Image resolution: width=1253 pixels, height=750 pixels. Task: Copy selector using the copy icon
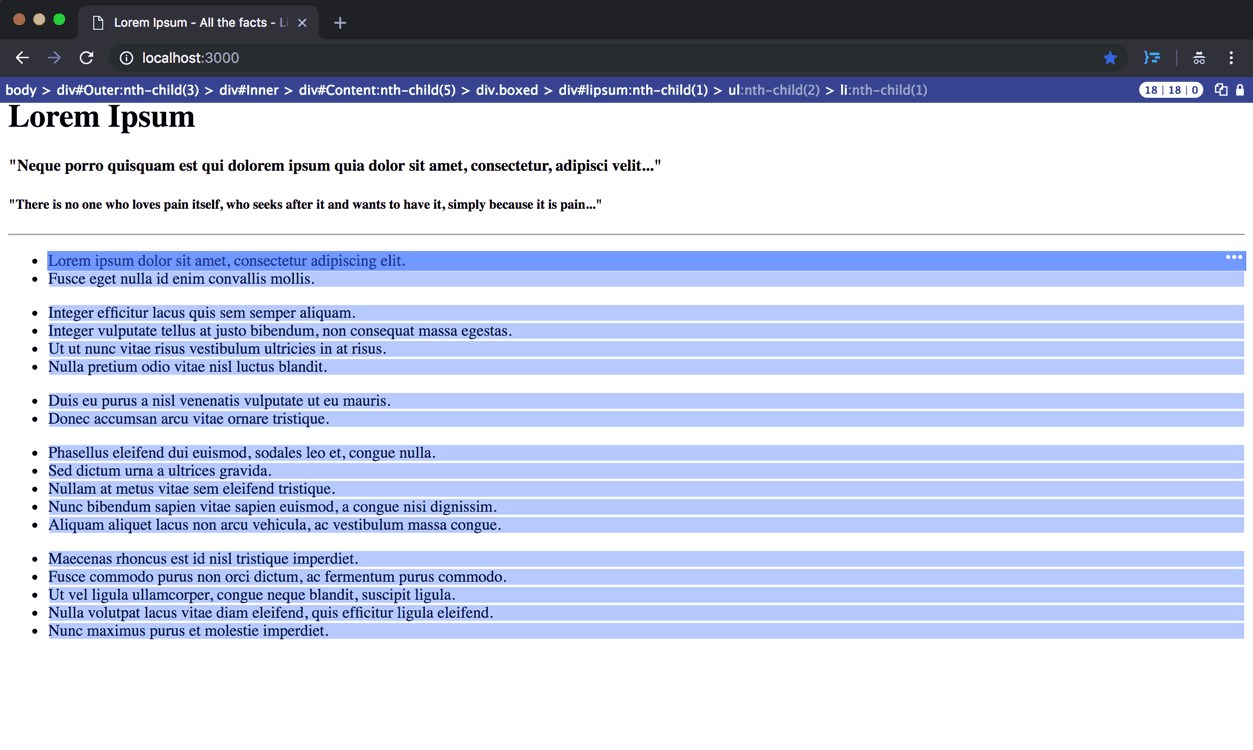(x=1221, y=90)
